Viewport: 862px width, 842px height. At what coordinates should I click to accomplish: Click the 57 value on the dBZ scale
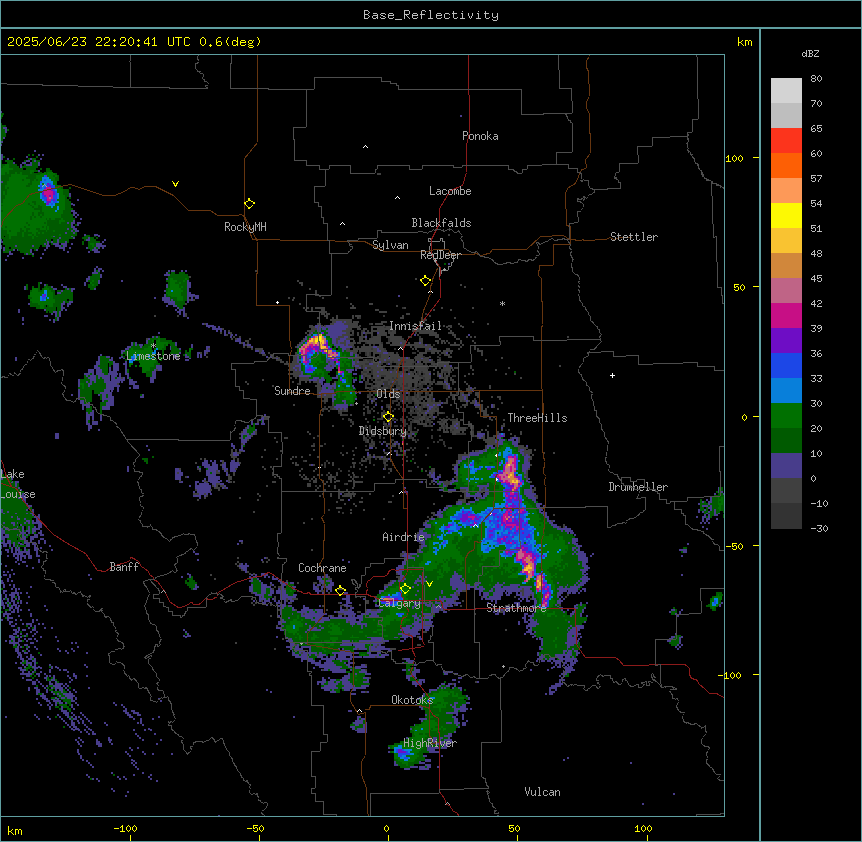(816, 178)
